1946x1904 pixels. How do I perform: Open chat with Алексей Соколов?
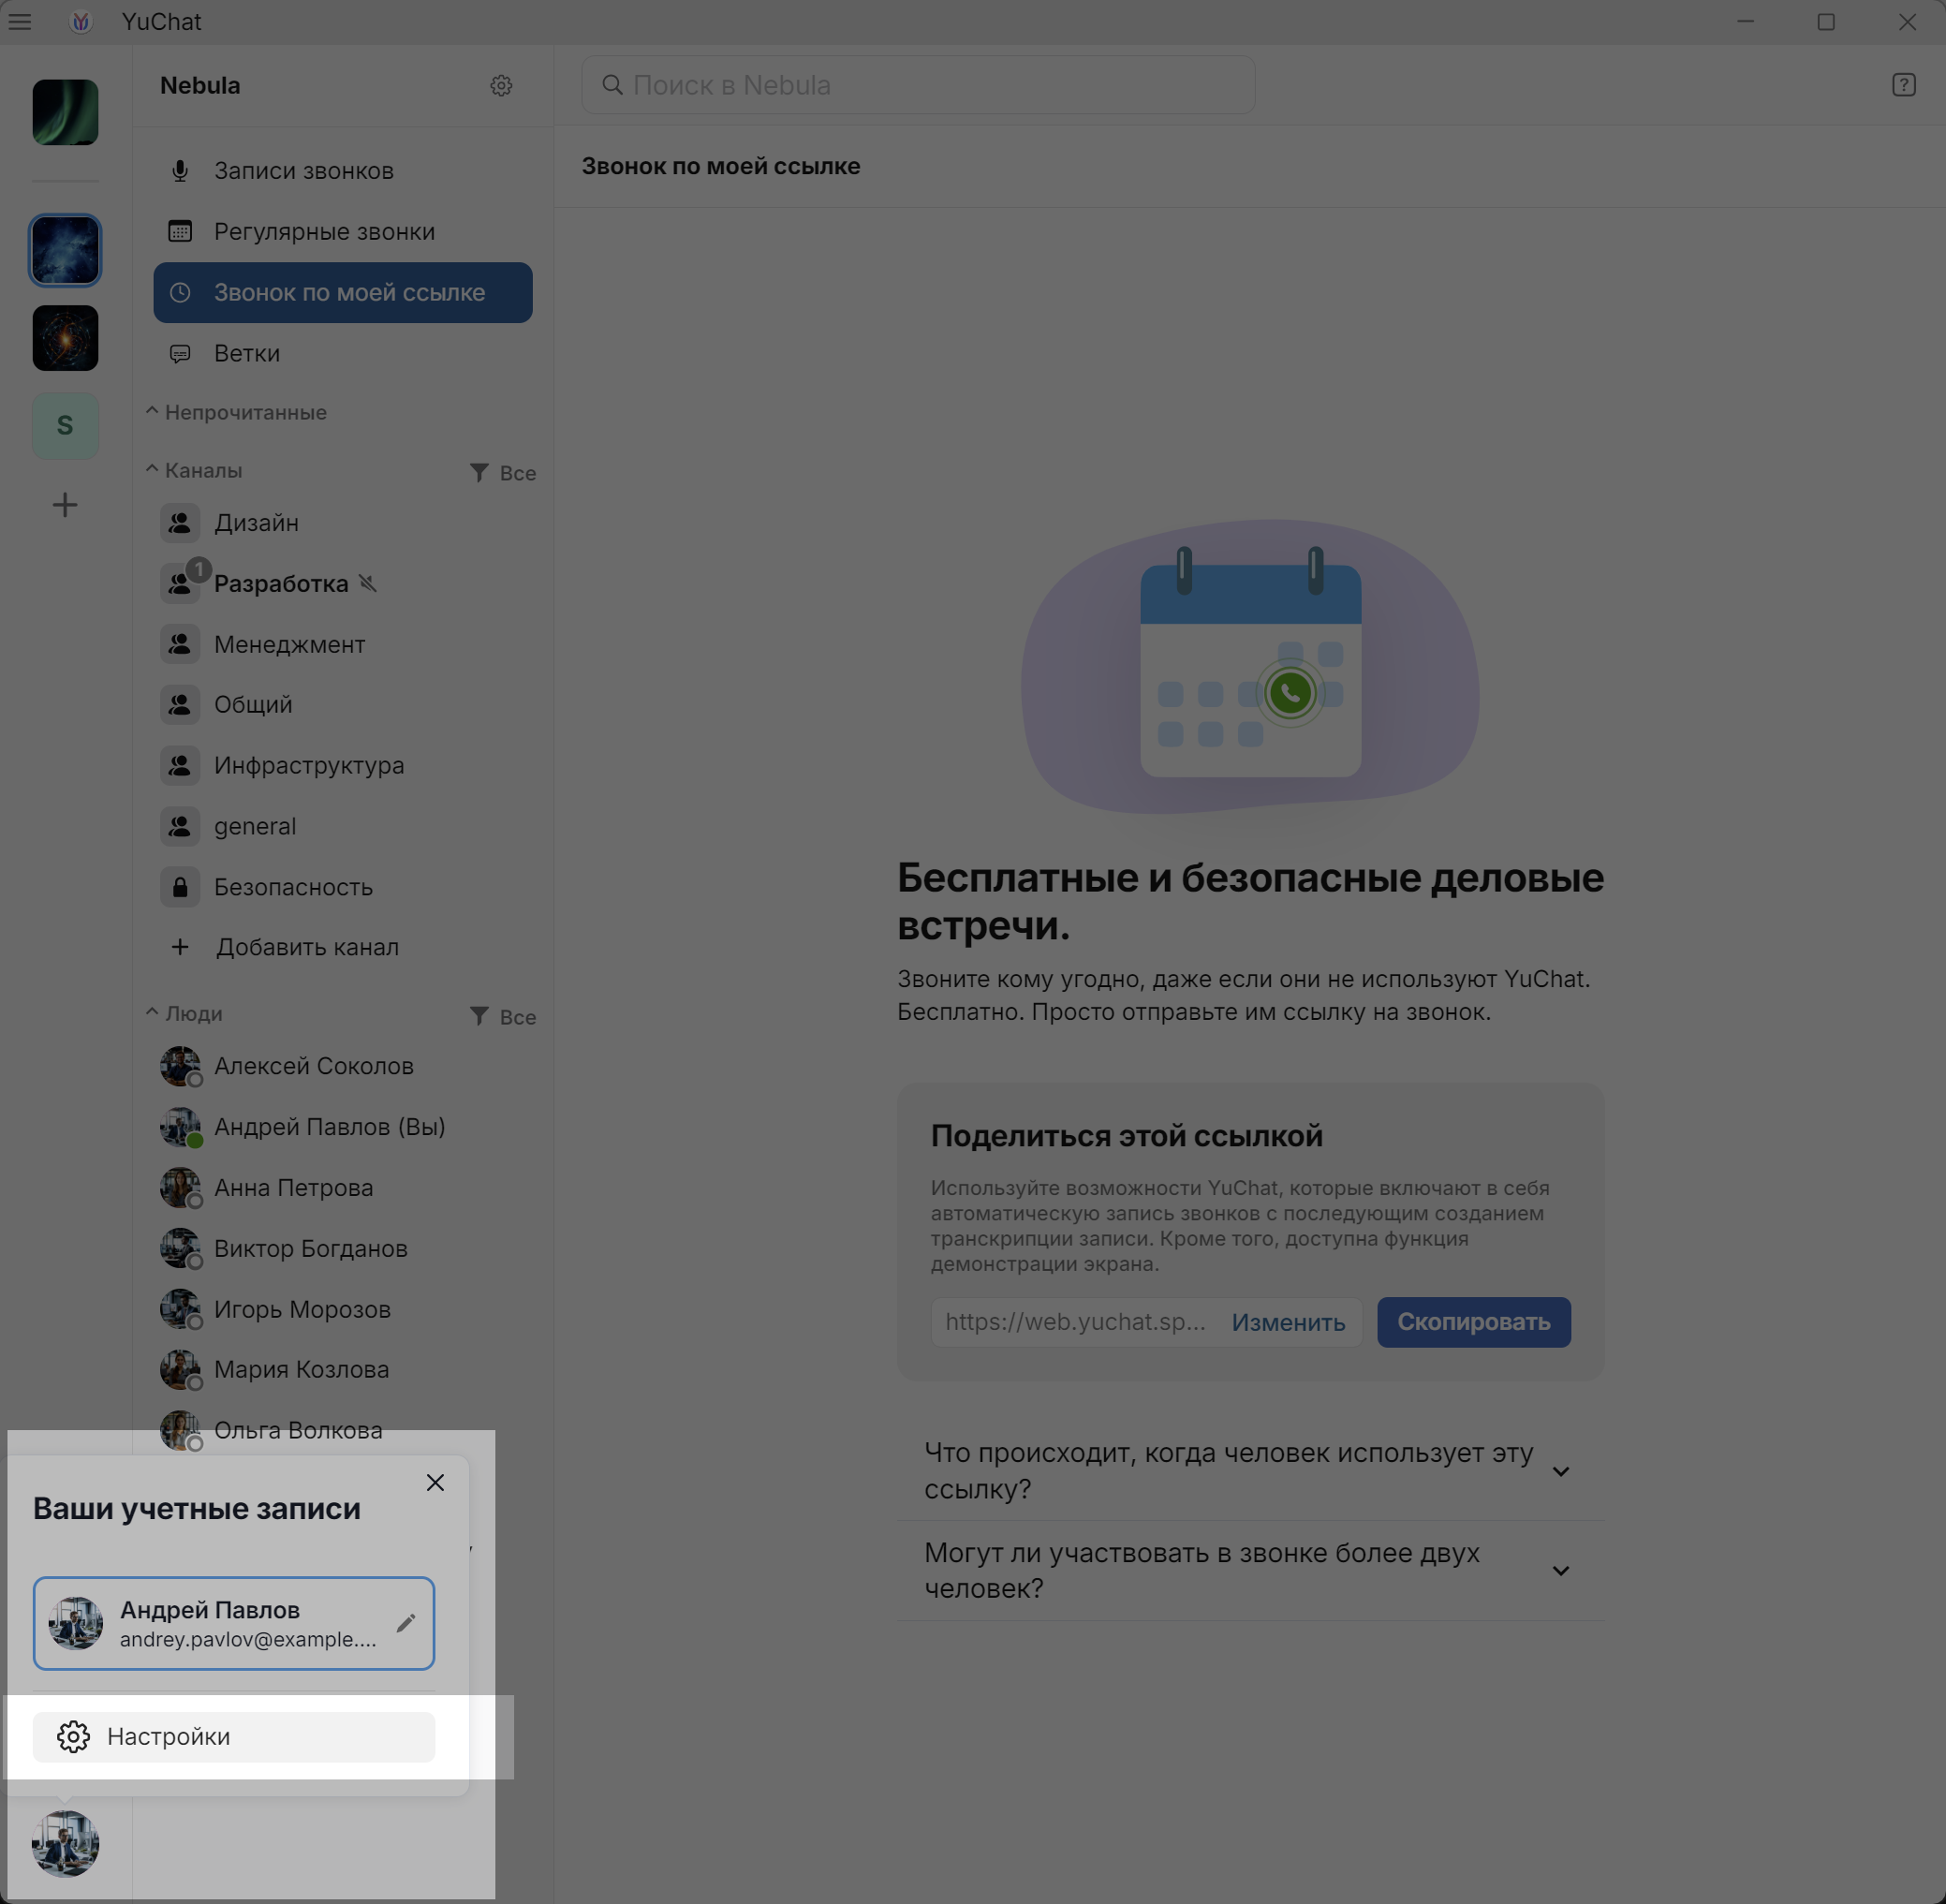[342, 1067]
